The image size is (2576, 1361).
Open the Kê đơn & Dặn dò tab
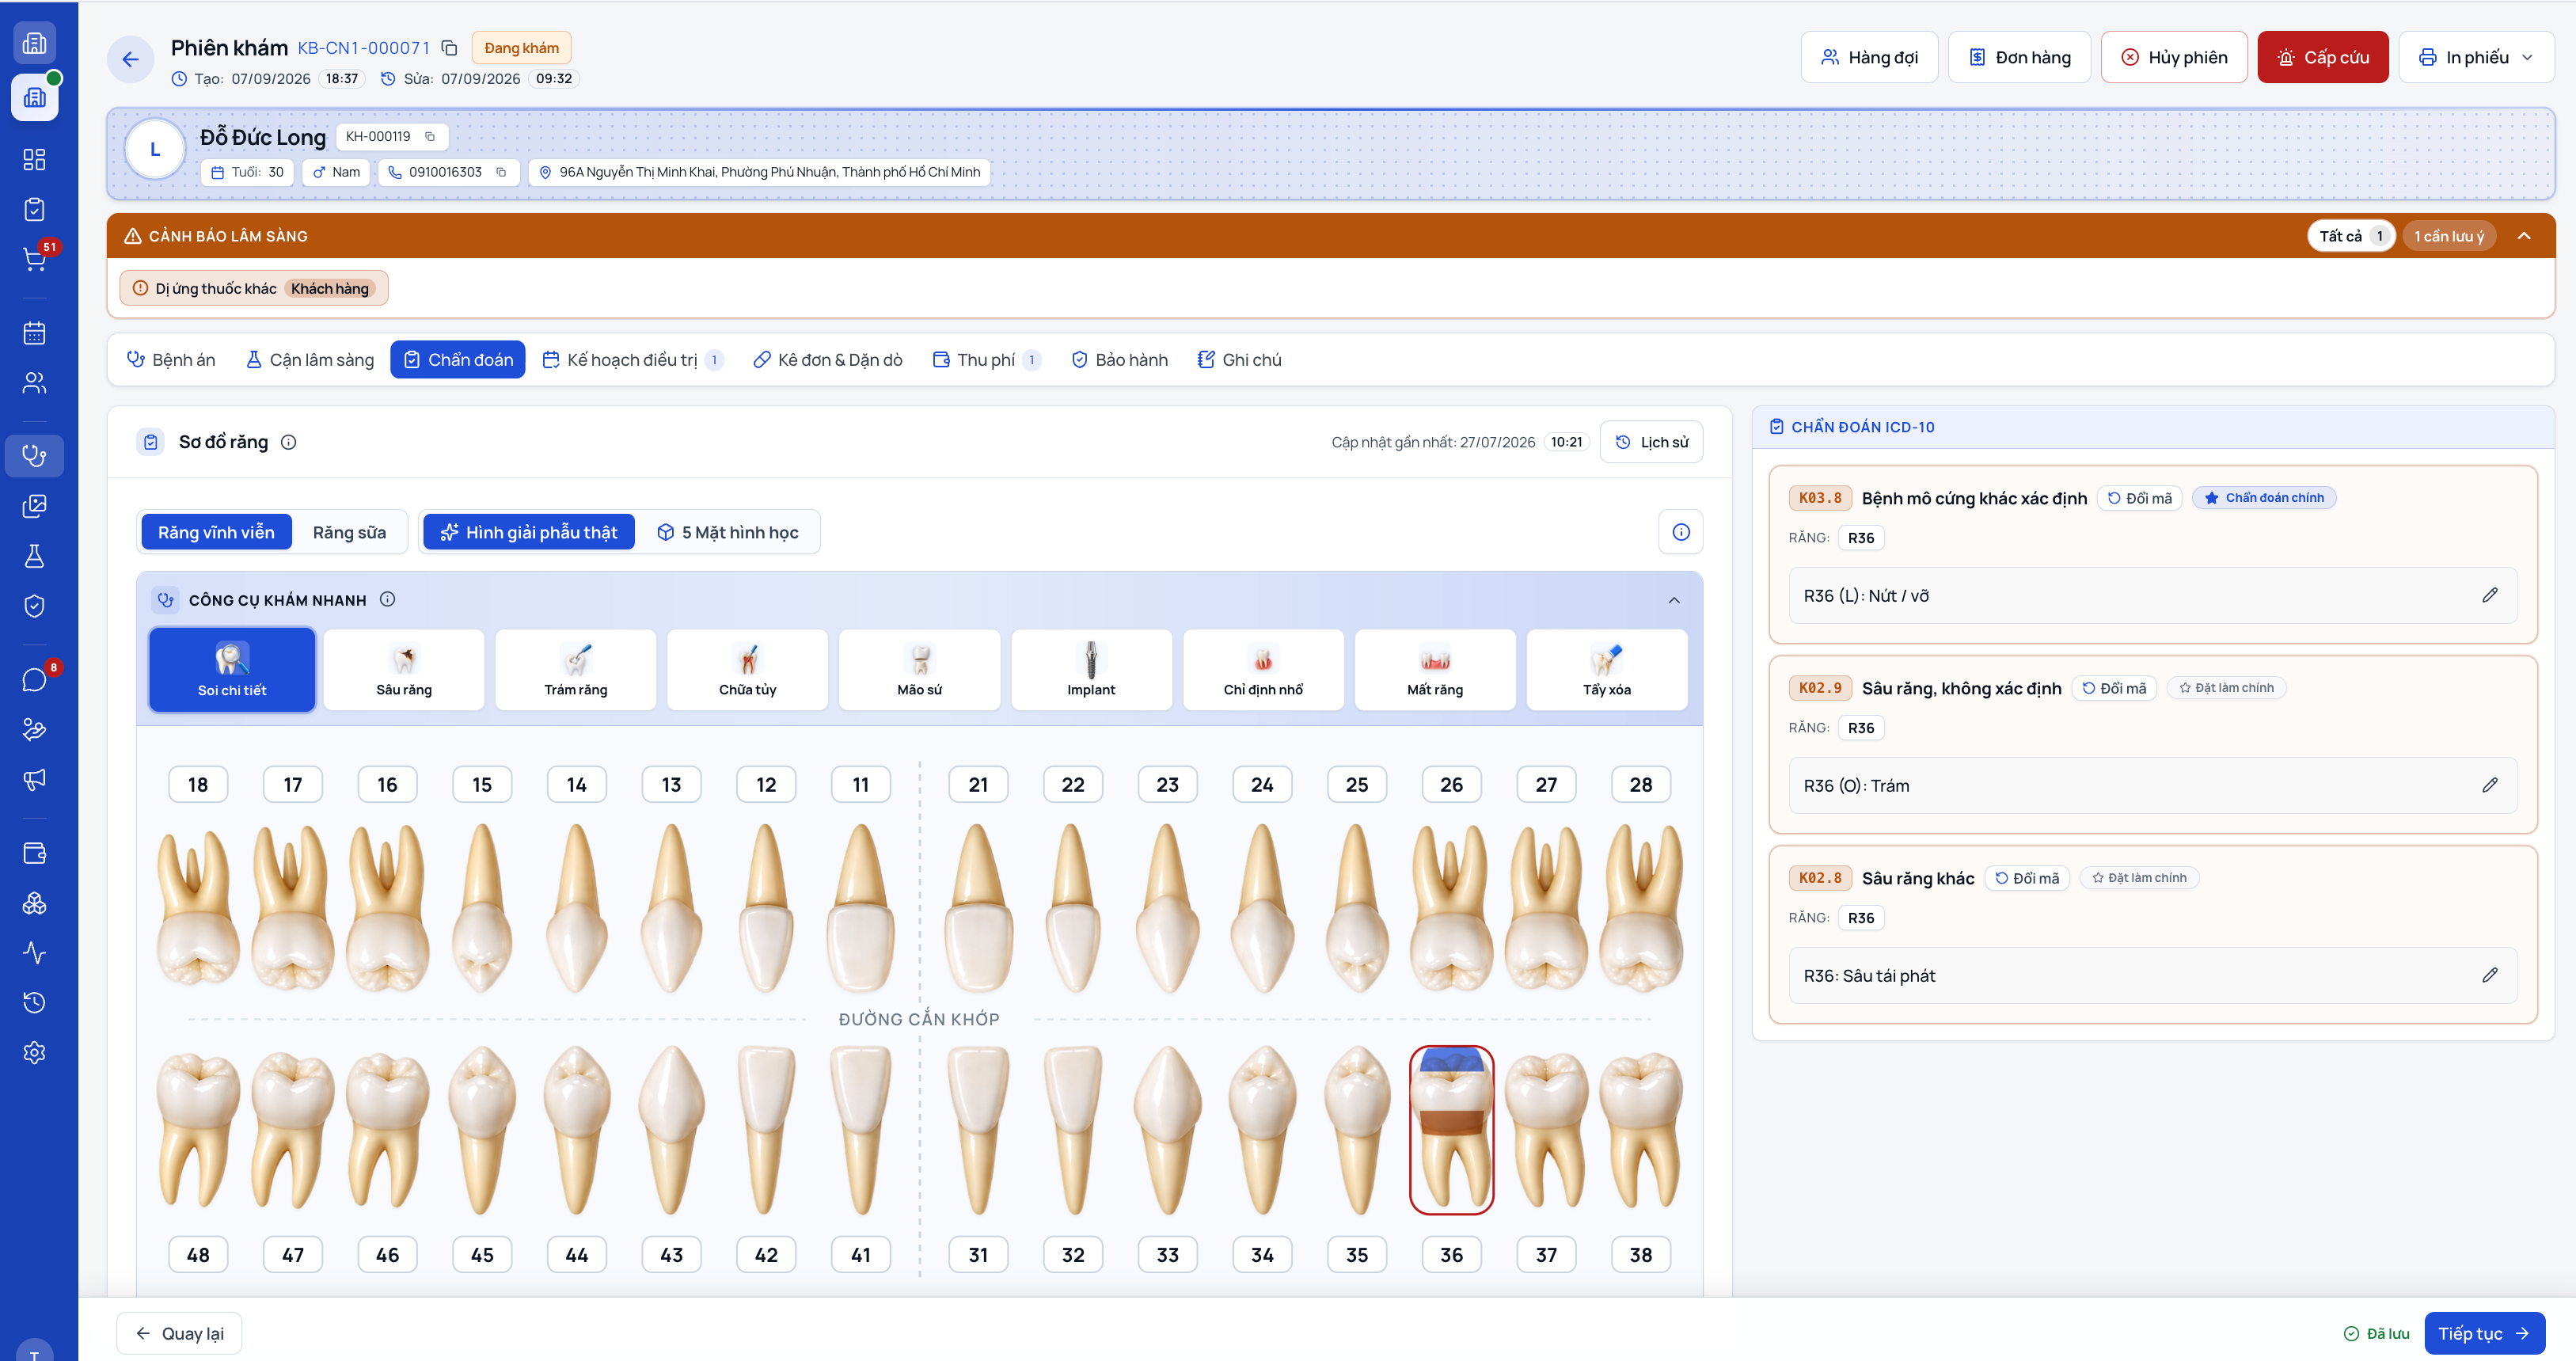828,360
